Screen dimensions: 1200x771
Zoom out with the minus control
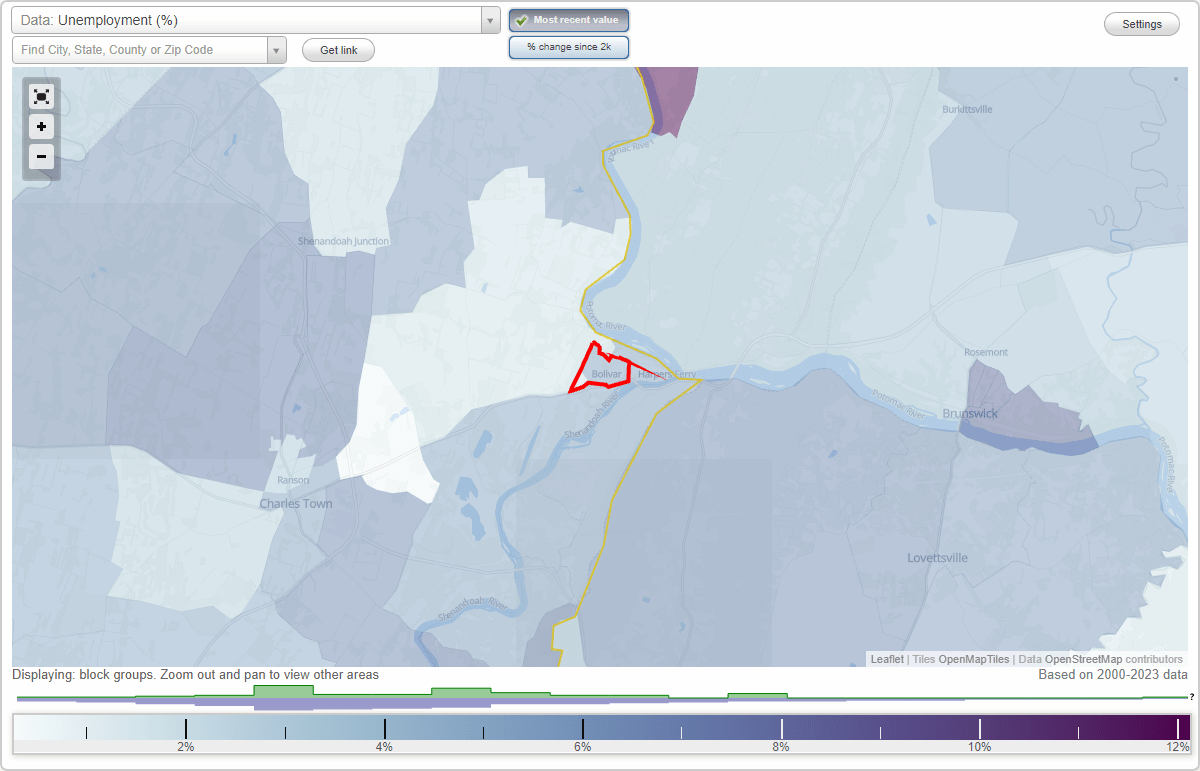tap(41, 156)
